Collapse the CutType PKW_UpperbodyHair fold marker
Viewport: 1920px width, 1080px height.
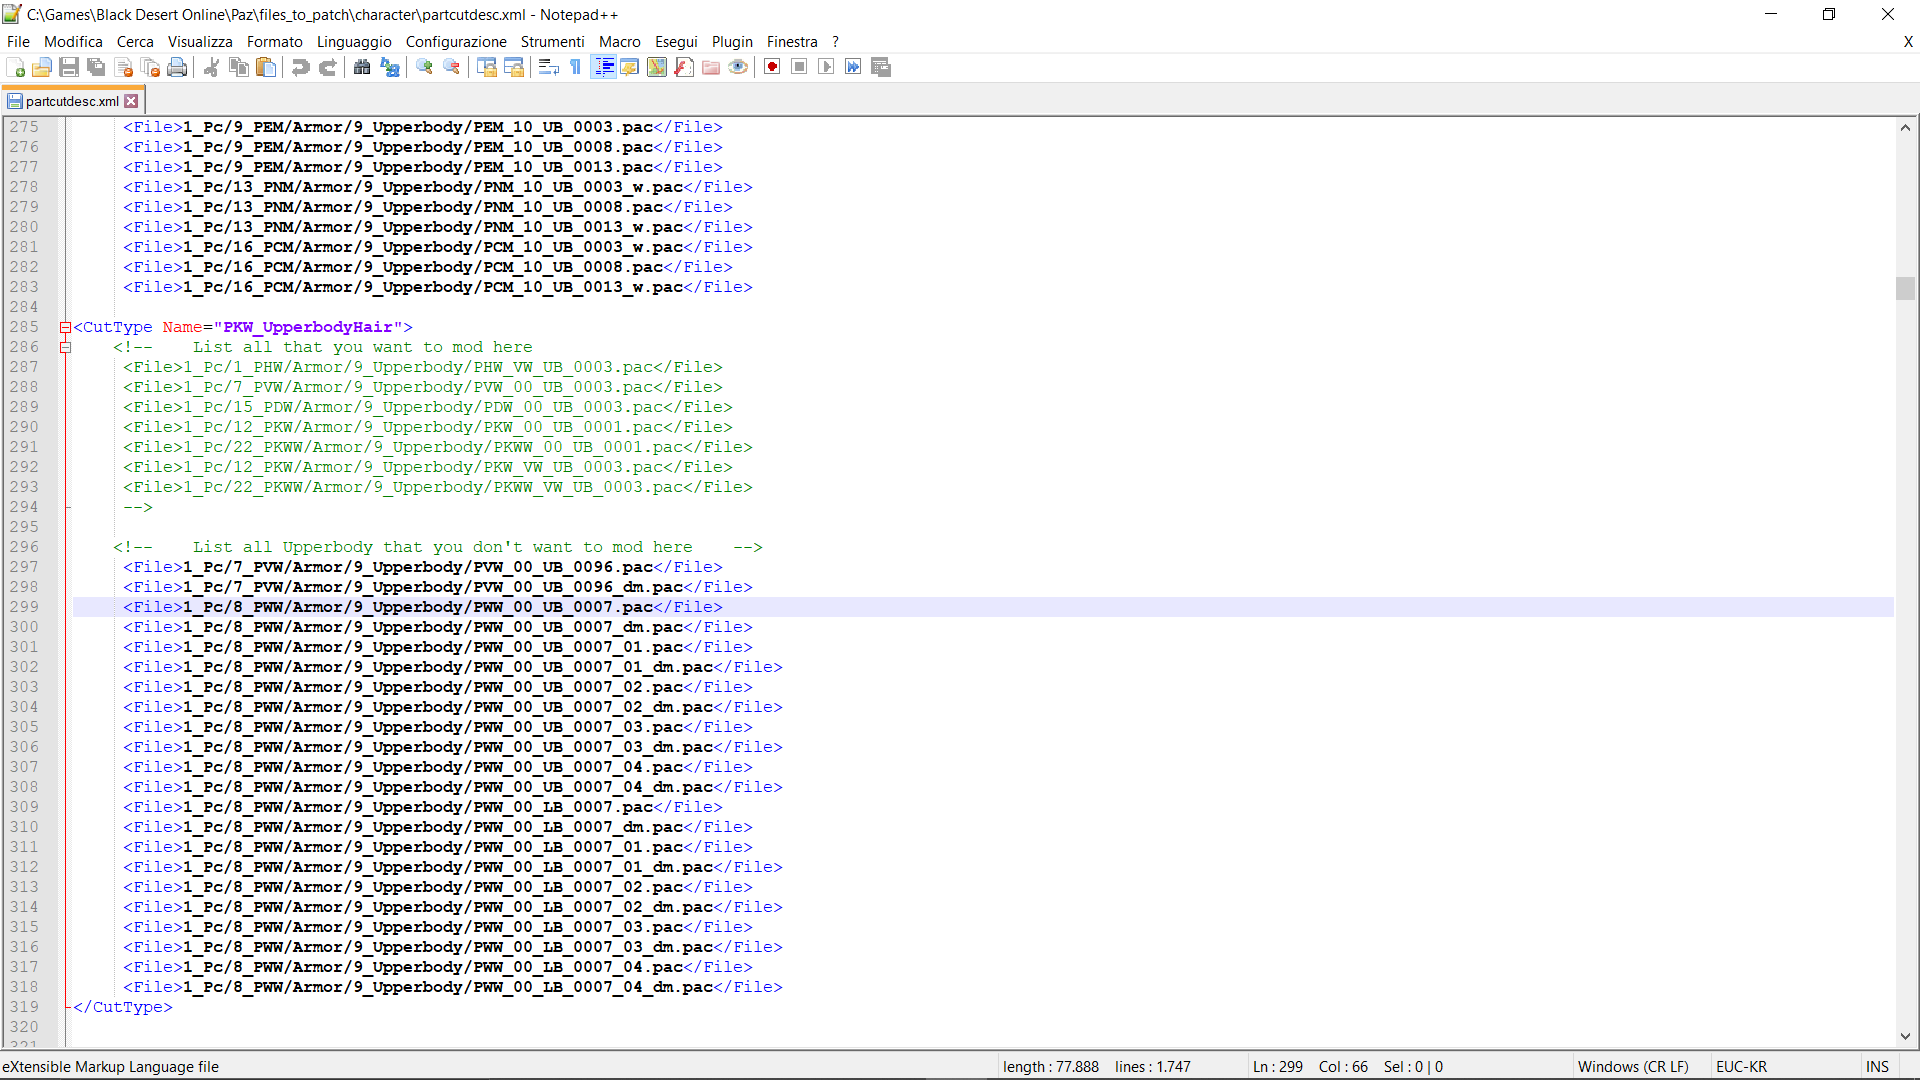tap(65, 327)
